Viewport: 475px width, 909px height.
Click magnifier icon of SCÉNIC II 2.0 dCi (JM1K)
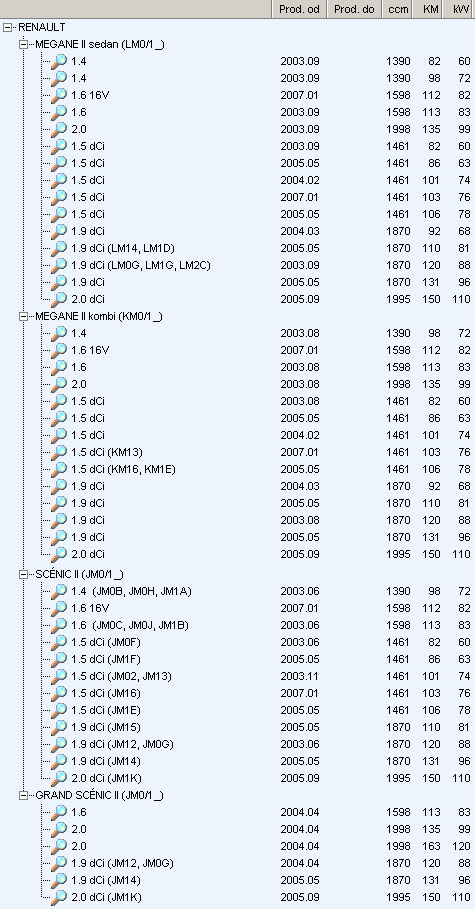coord(59,778)
